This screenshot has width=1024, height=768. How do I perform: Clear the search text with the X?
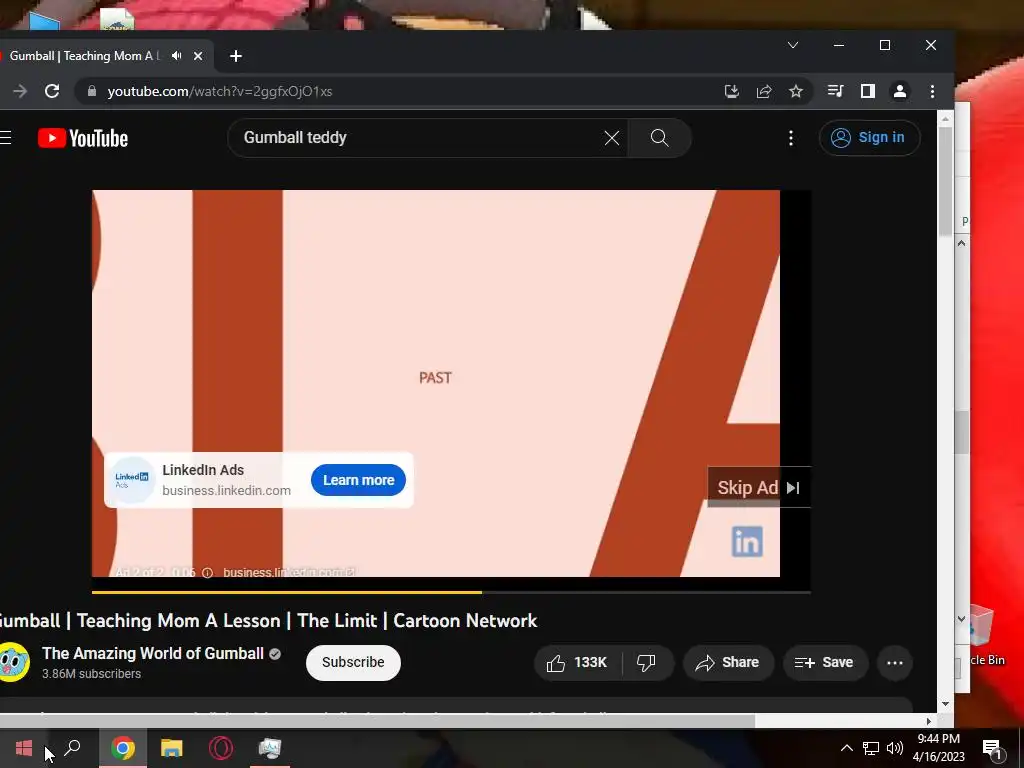[611, 138]
